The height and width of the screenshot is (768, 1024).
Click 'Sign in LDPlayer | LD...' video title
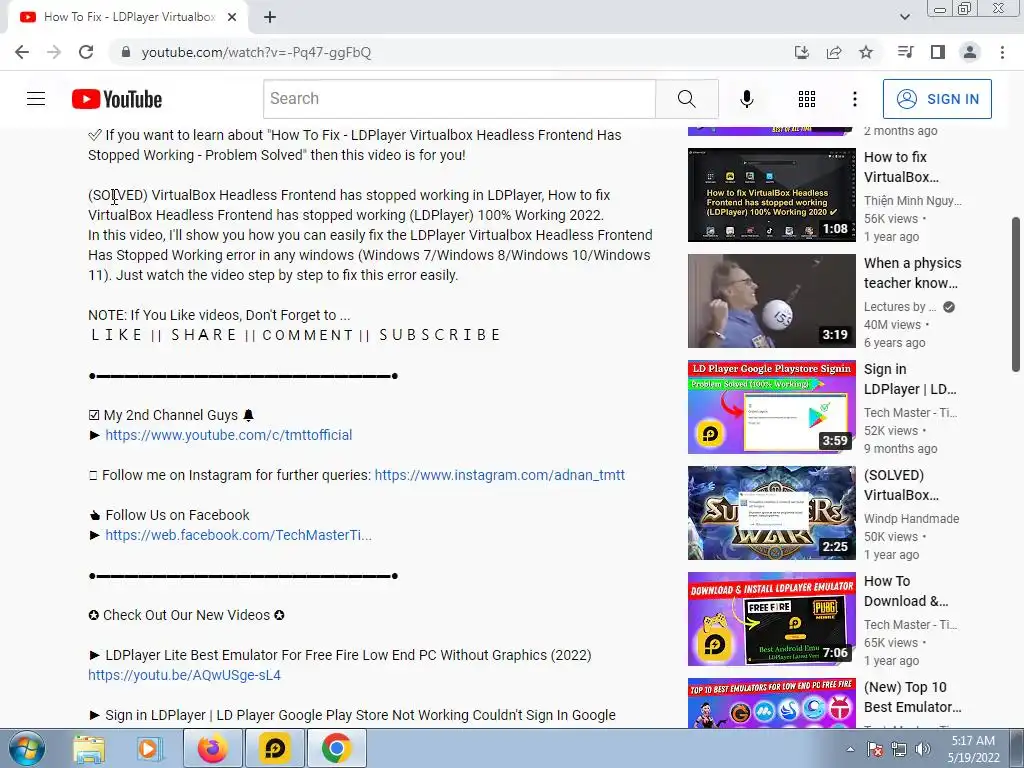click(x=910, y=379)
